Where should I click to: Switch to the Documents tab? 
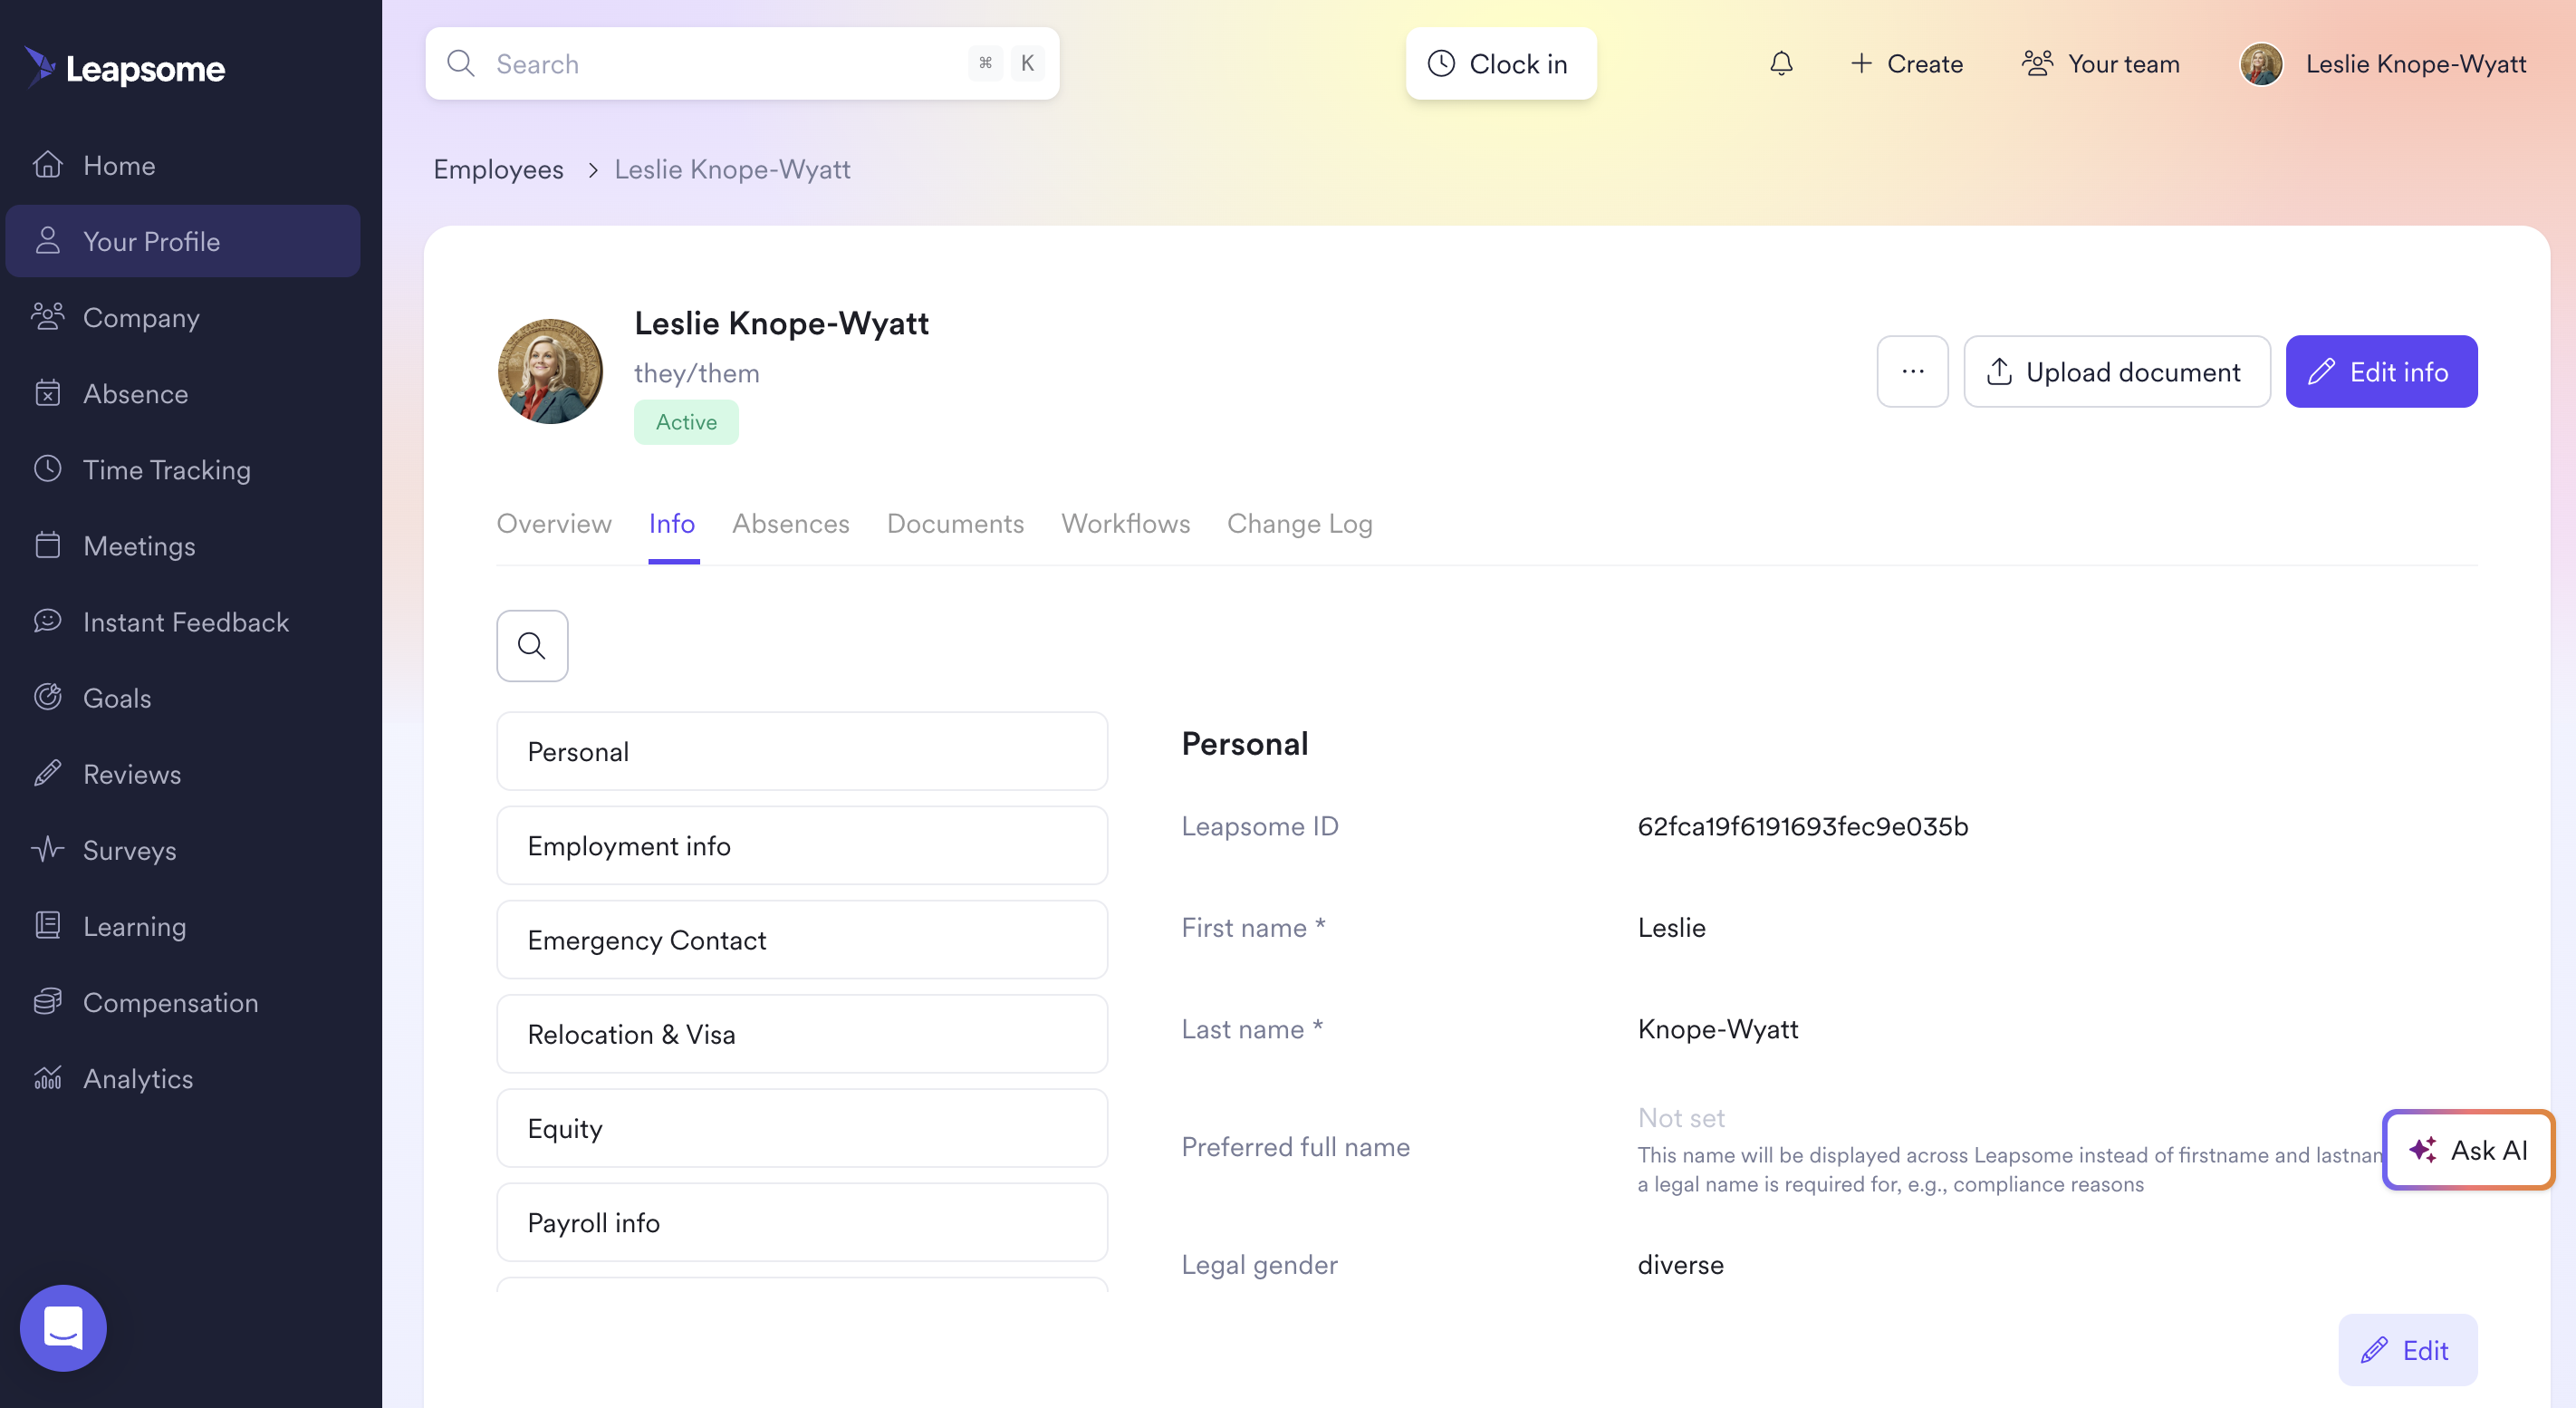(x=954, y=524)
